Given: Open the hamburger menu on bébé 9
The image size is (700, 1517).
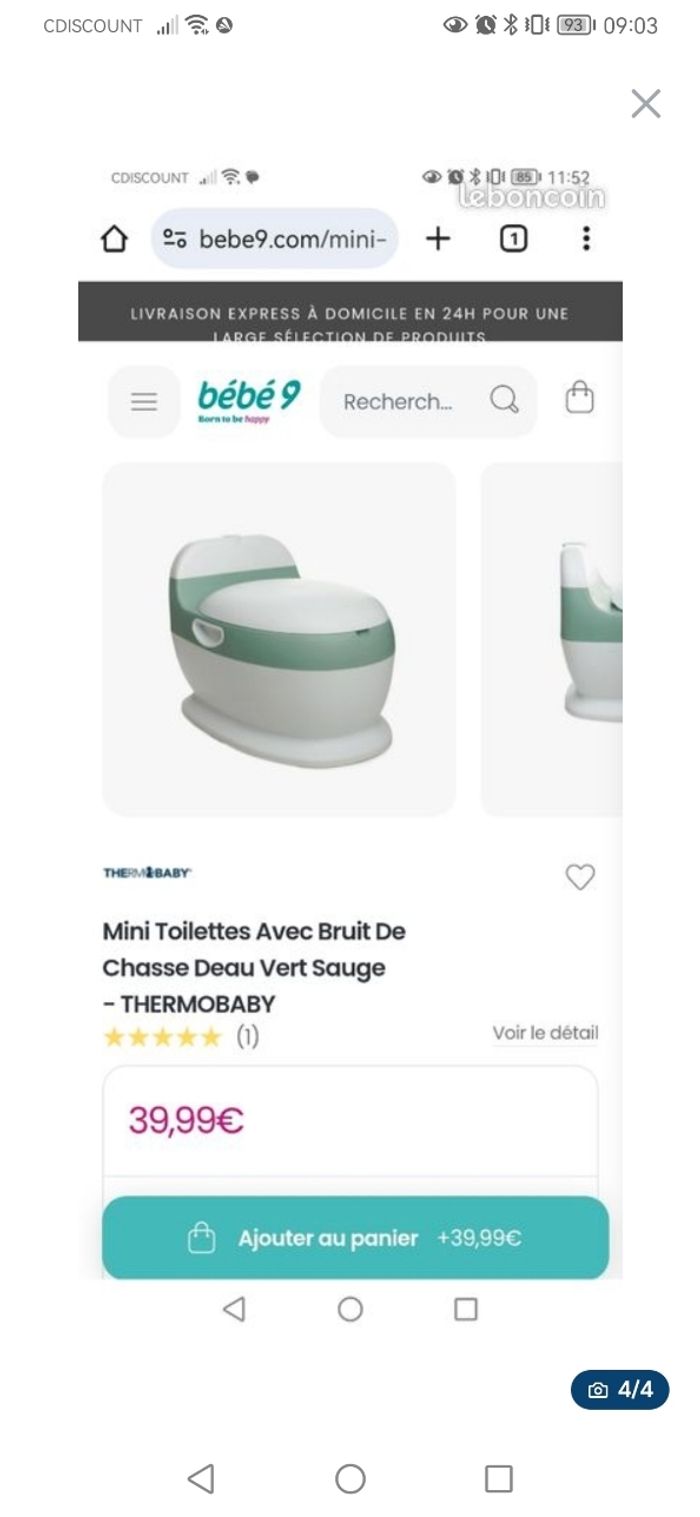Looking at the screenshot, I should (144, 402).
